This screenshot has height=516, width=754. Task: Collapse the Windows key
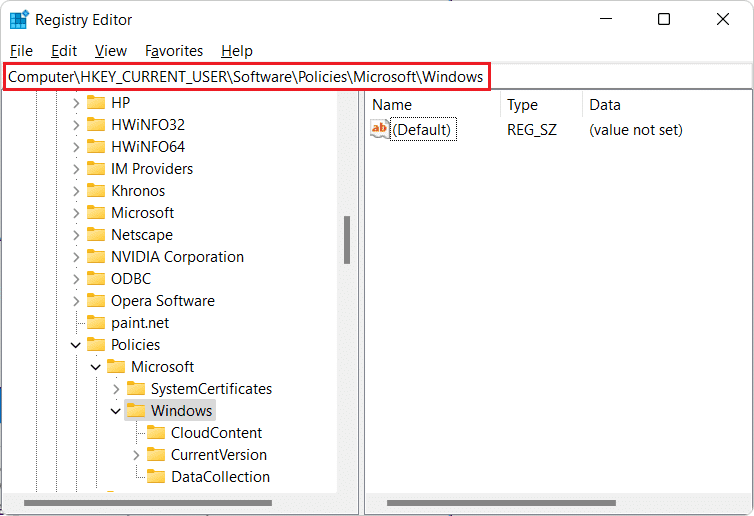pos(116,411)
